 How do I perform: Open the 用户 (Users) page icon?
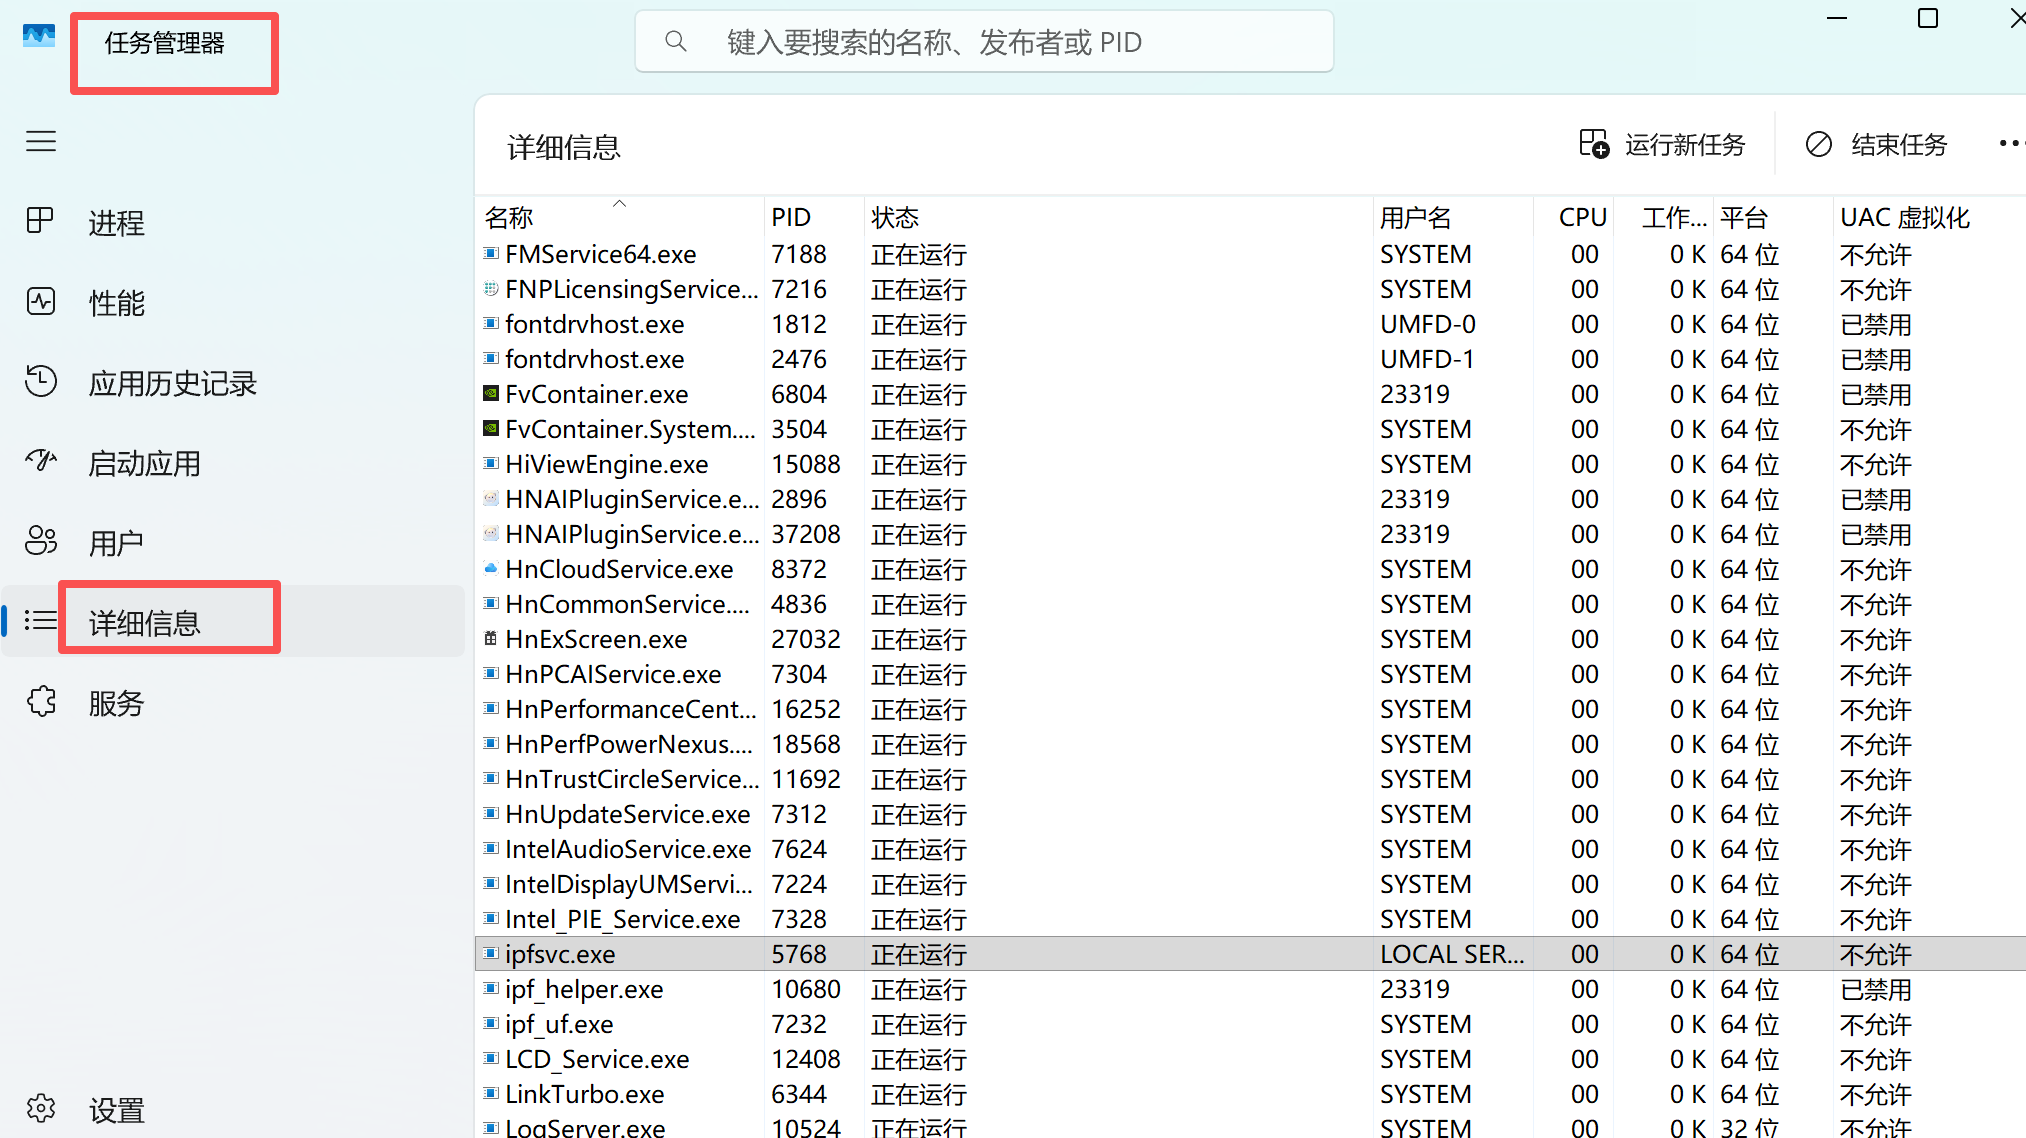click(x=41, y=541)
